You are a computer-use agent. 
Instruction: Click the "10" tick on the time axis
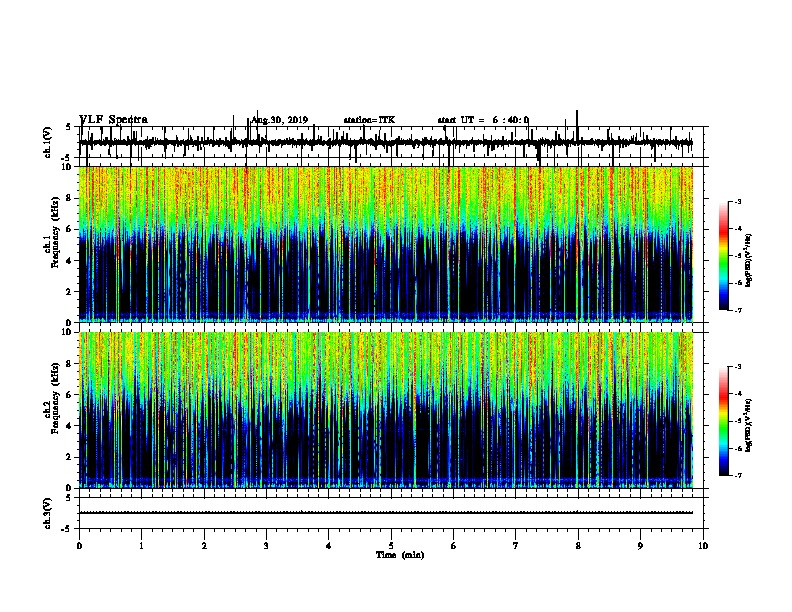click(703, 546)
